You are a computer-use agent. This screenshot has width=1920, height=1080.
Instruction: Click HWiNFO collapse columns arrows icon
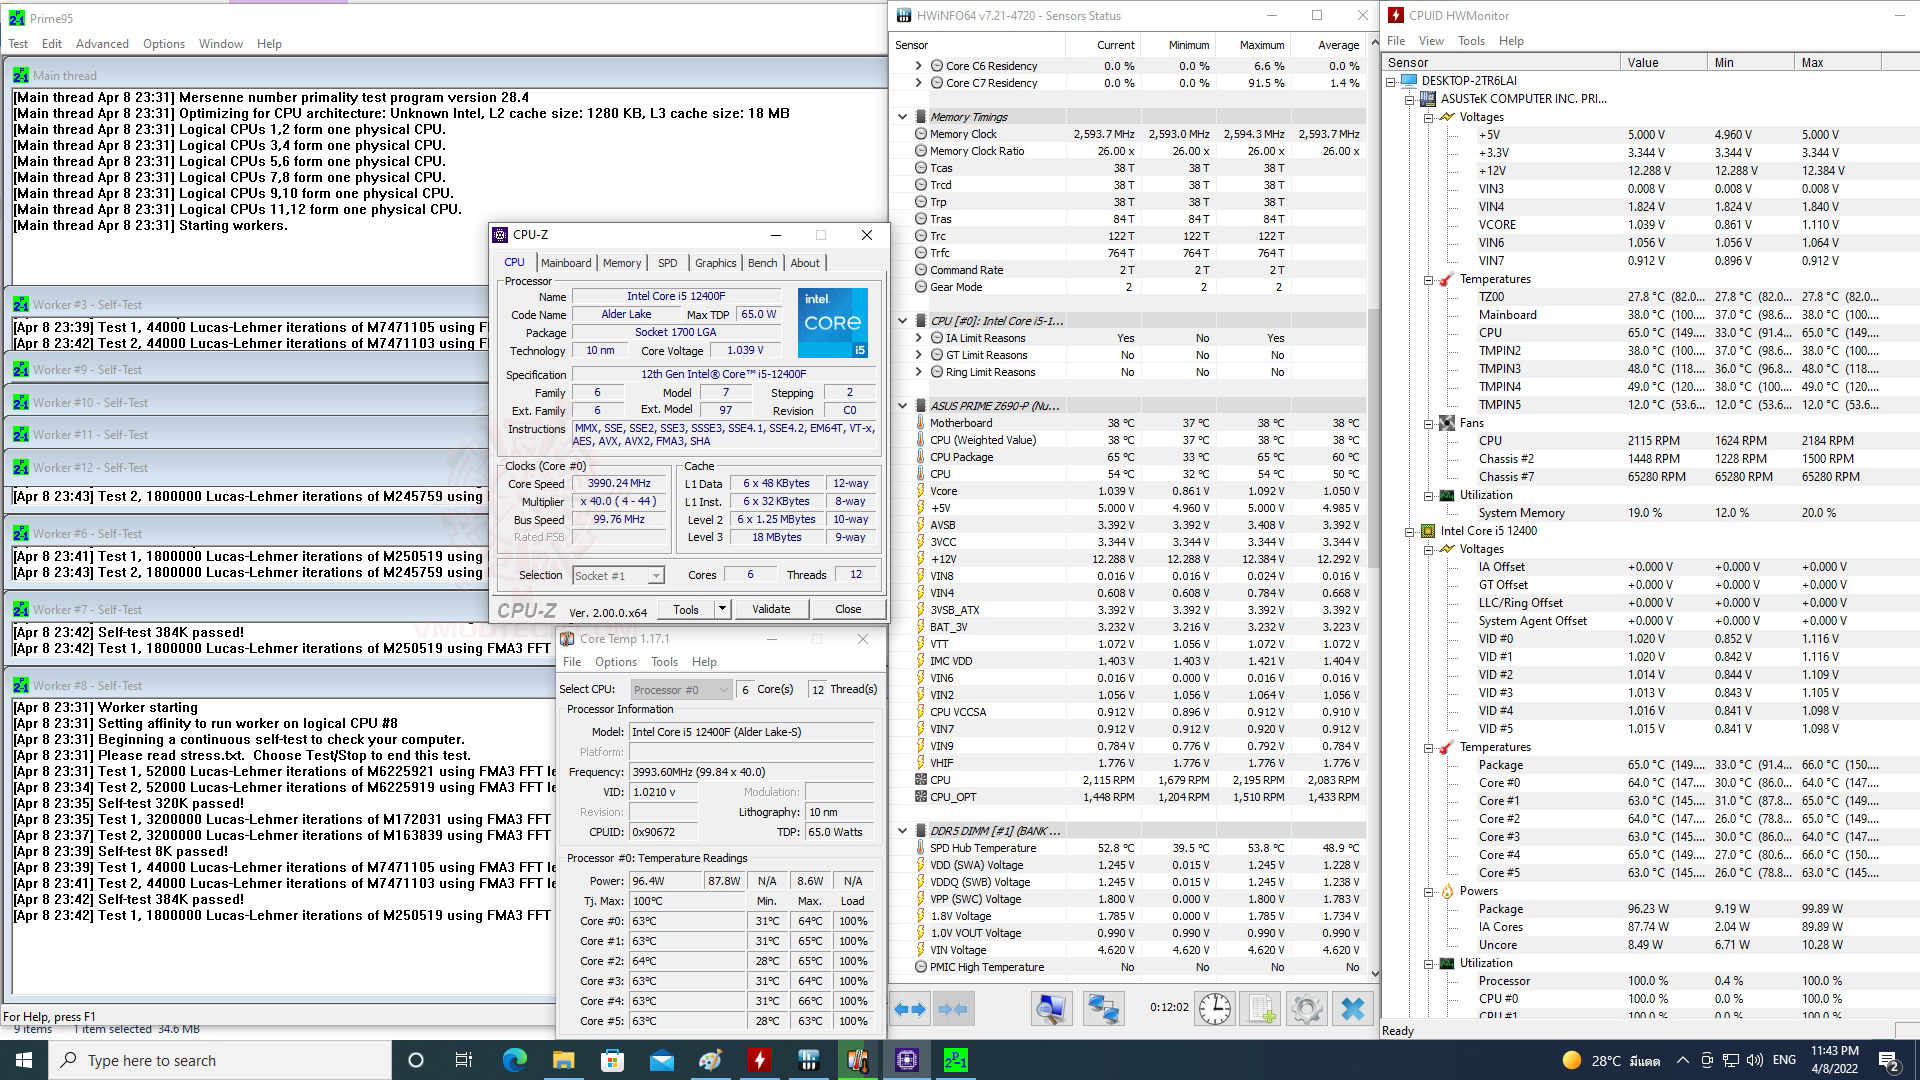point(954,1009)
